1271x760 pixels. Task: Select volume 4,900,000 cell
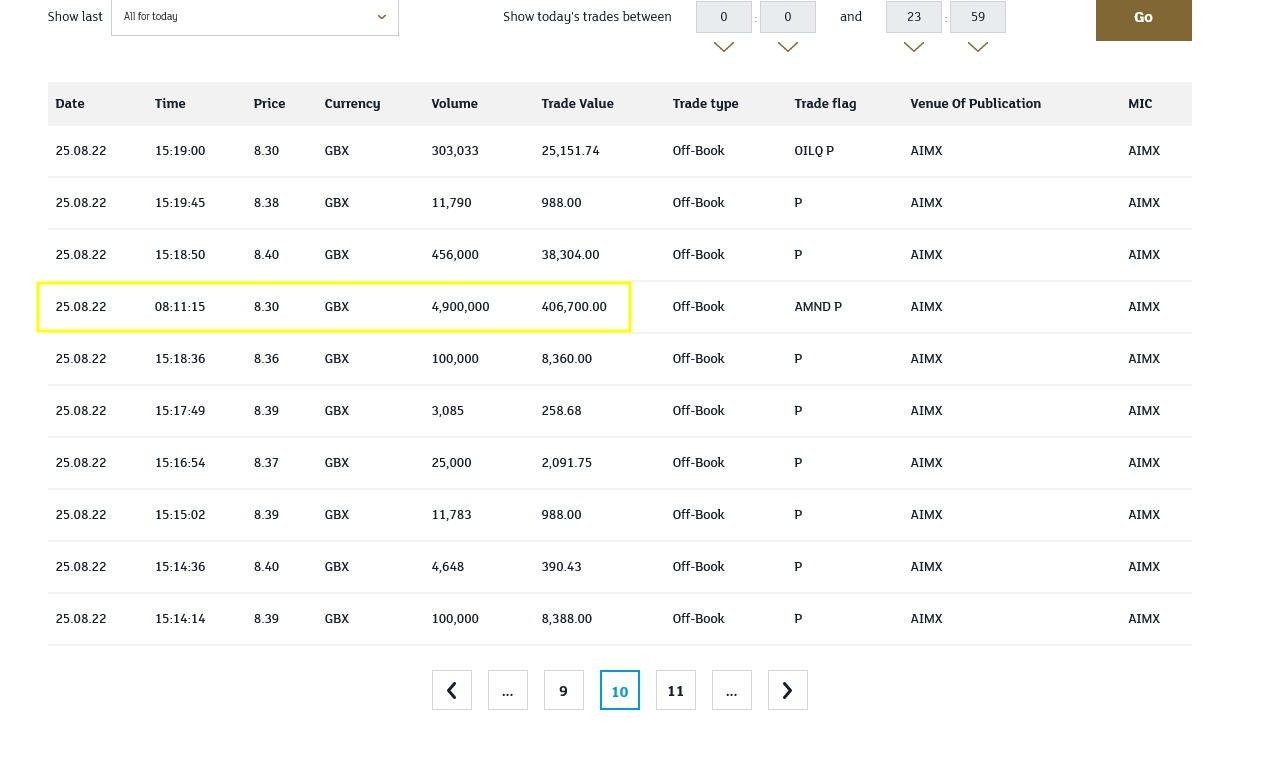[460, 307]
